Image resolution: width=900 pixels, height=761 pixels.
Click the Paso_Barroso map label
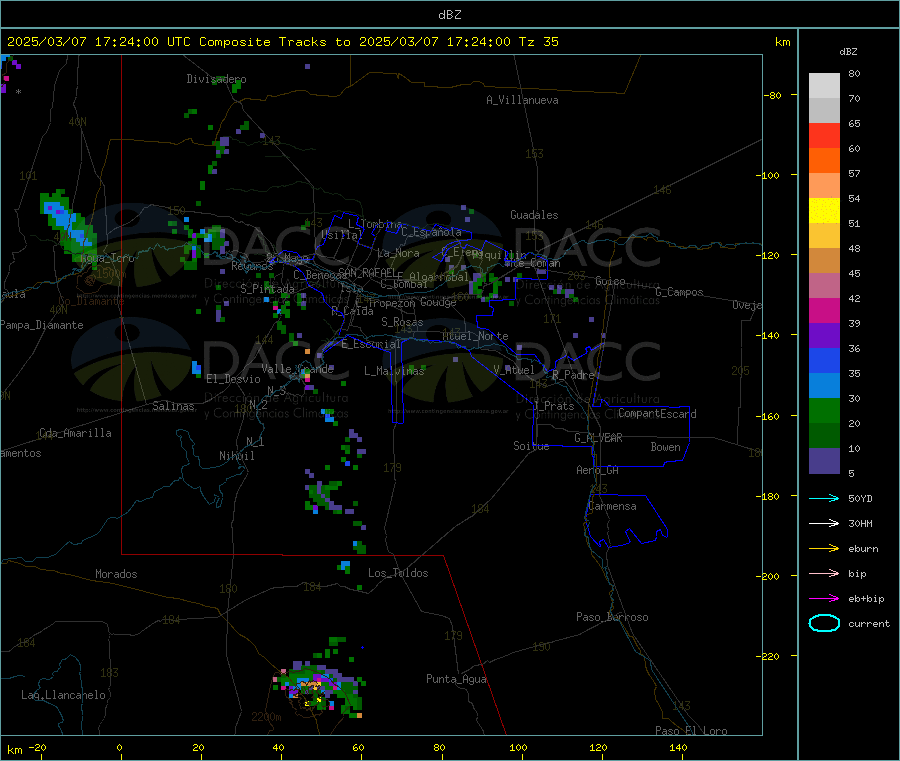point(612,617)
